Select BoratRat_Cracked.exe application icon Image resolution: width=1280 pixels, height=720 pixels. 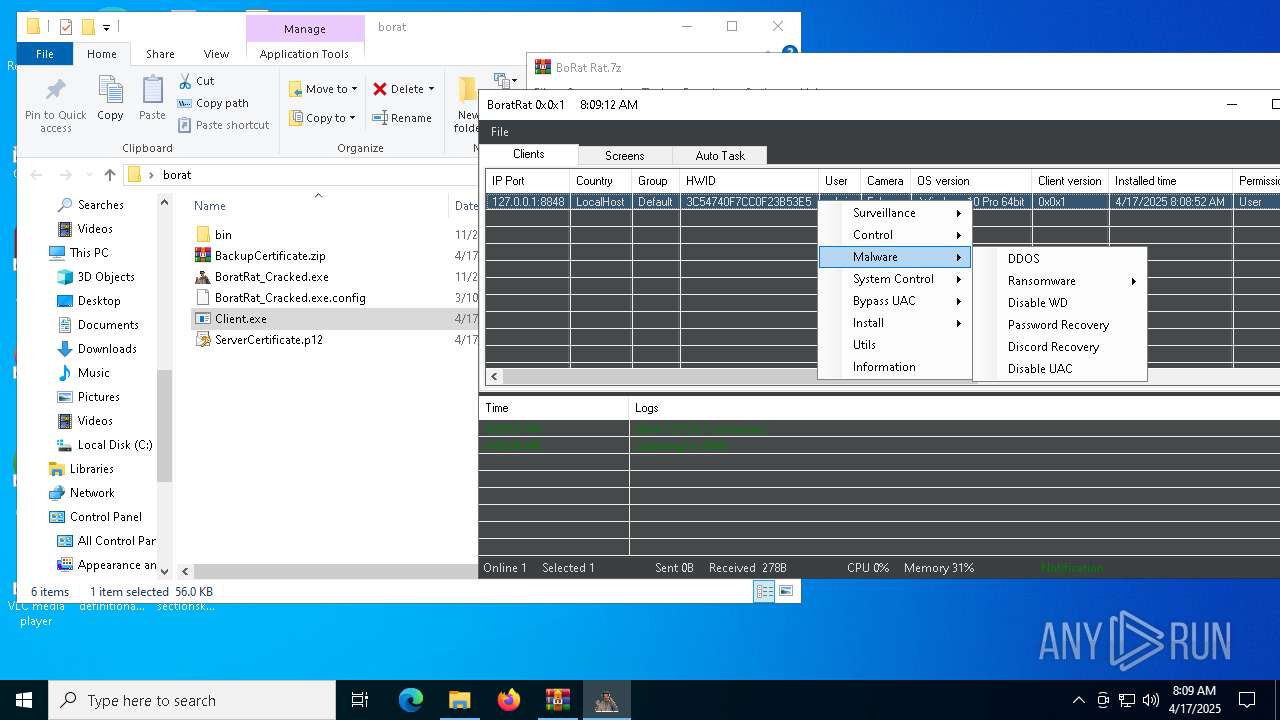[x=203, y=277]
